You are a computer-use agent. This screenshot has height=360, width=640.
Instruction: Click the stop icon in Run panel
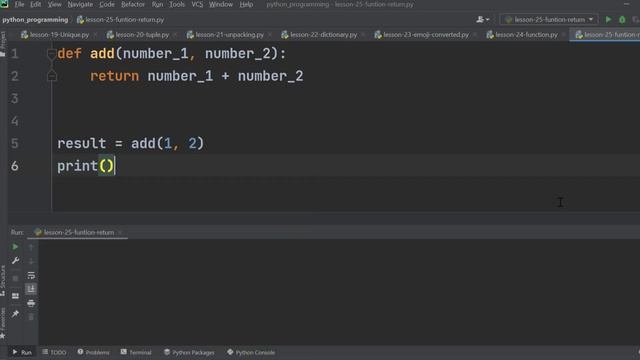coord(15,278)
